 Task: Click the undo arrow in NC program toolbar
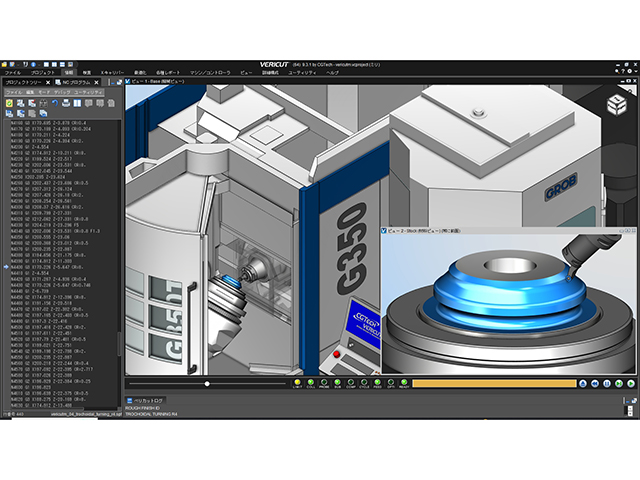(x=55, y=104)
